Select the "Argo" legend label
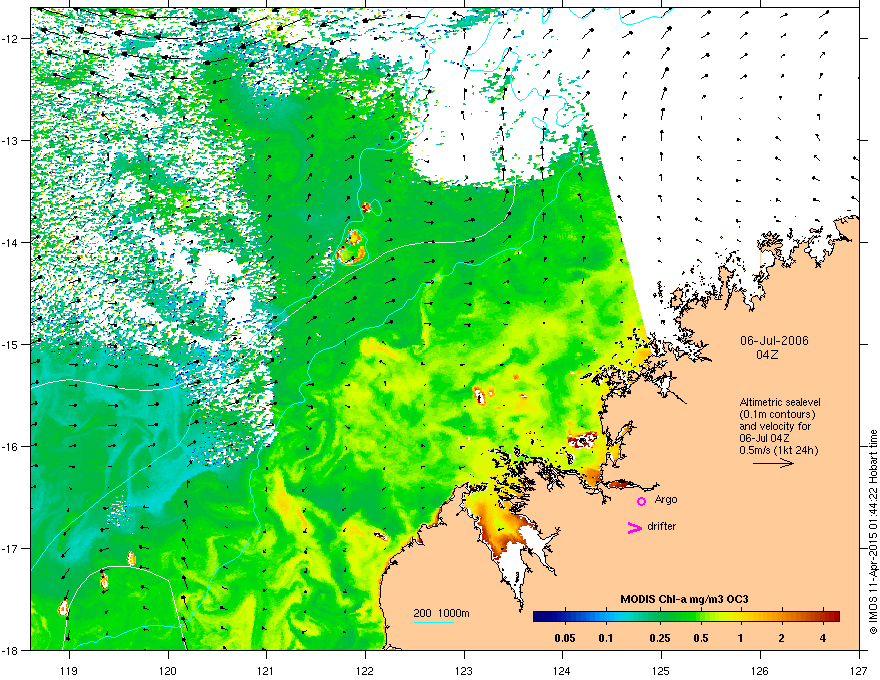880x680 pixels. coord(666,499)
